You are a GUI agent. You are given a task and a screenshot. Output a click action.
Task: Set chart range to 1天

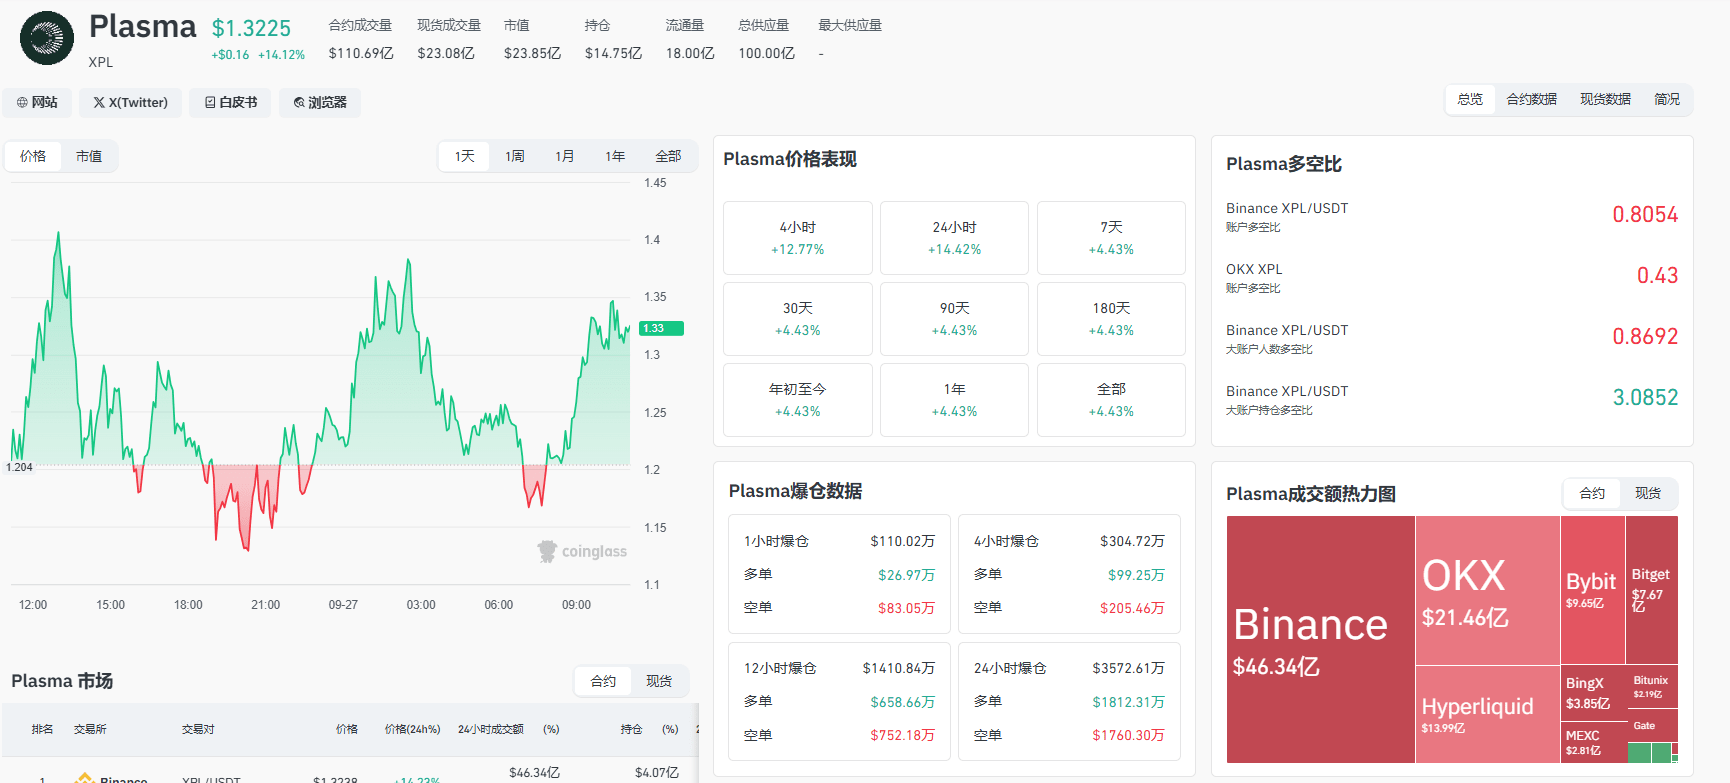click(x=464, y=156)
